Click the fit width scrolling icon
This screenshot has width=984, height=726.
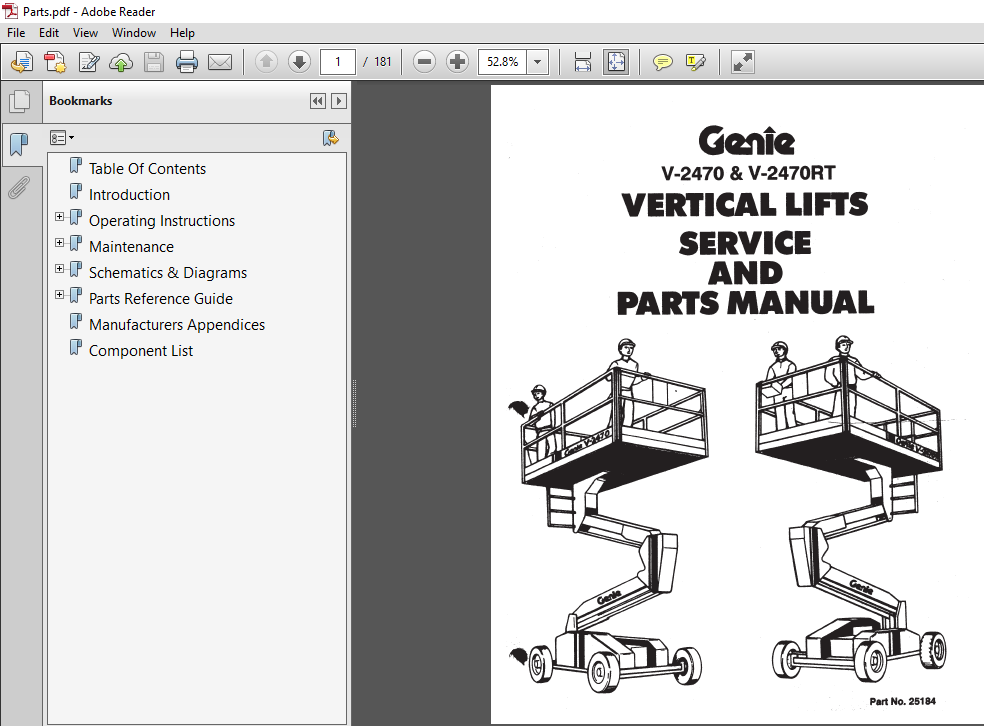point(583,62)
